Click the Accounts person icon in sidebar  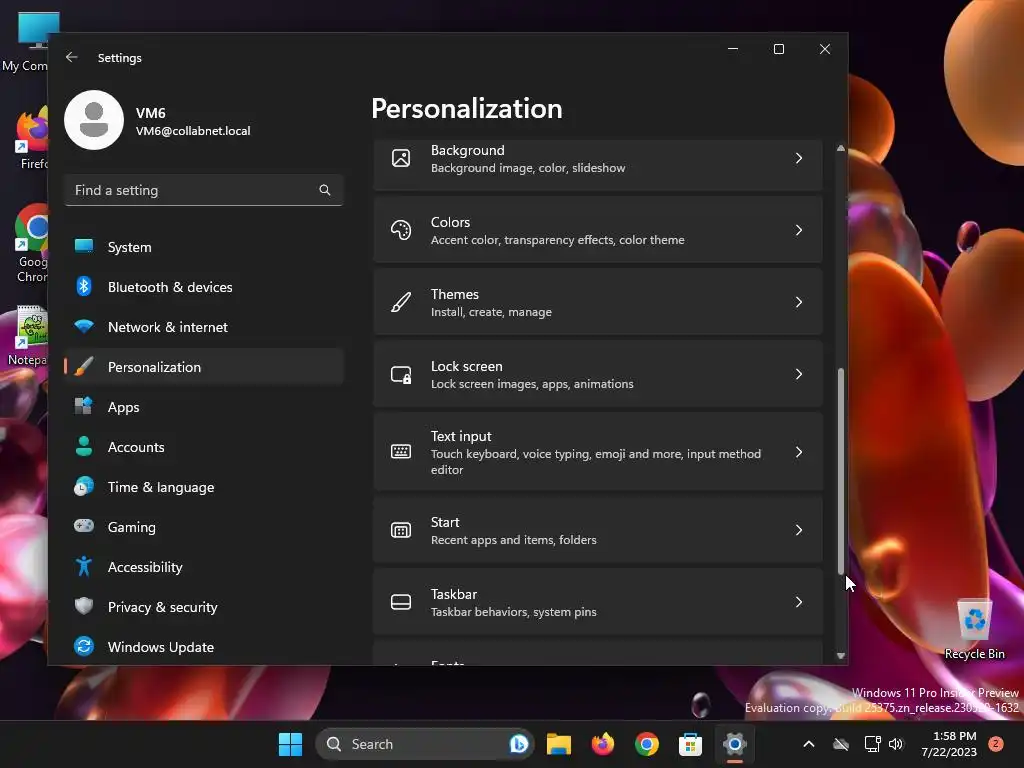pos(84,447)
